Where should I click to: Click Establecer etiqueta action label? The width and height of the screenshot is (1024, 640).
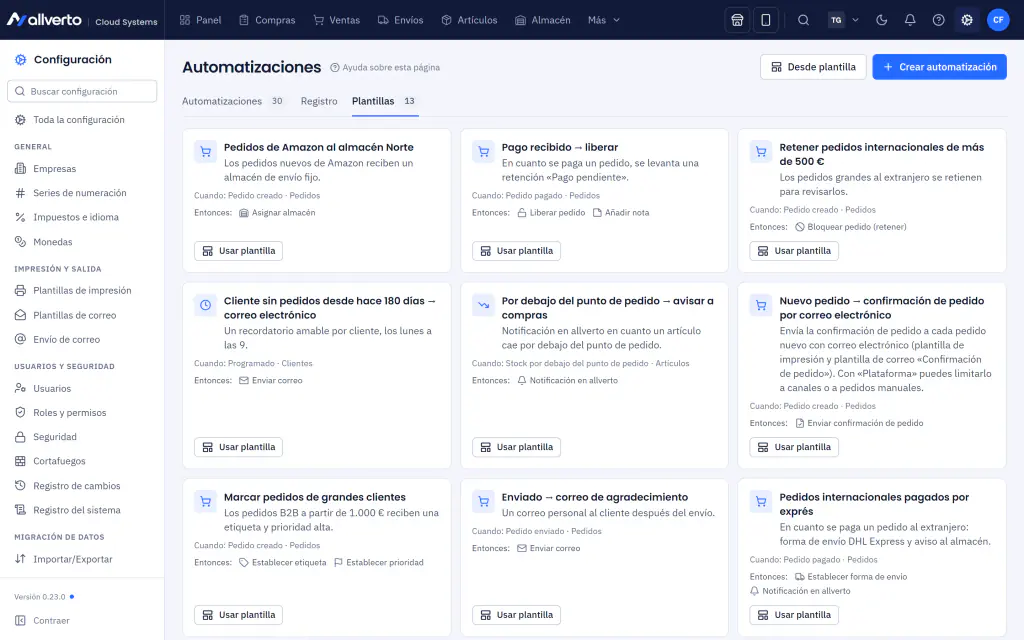coord(282,563)
